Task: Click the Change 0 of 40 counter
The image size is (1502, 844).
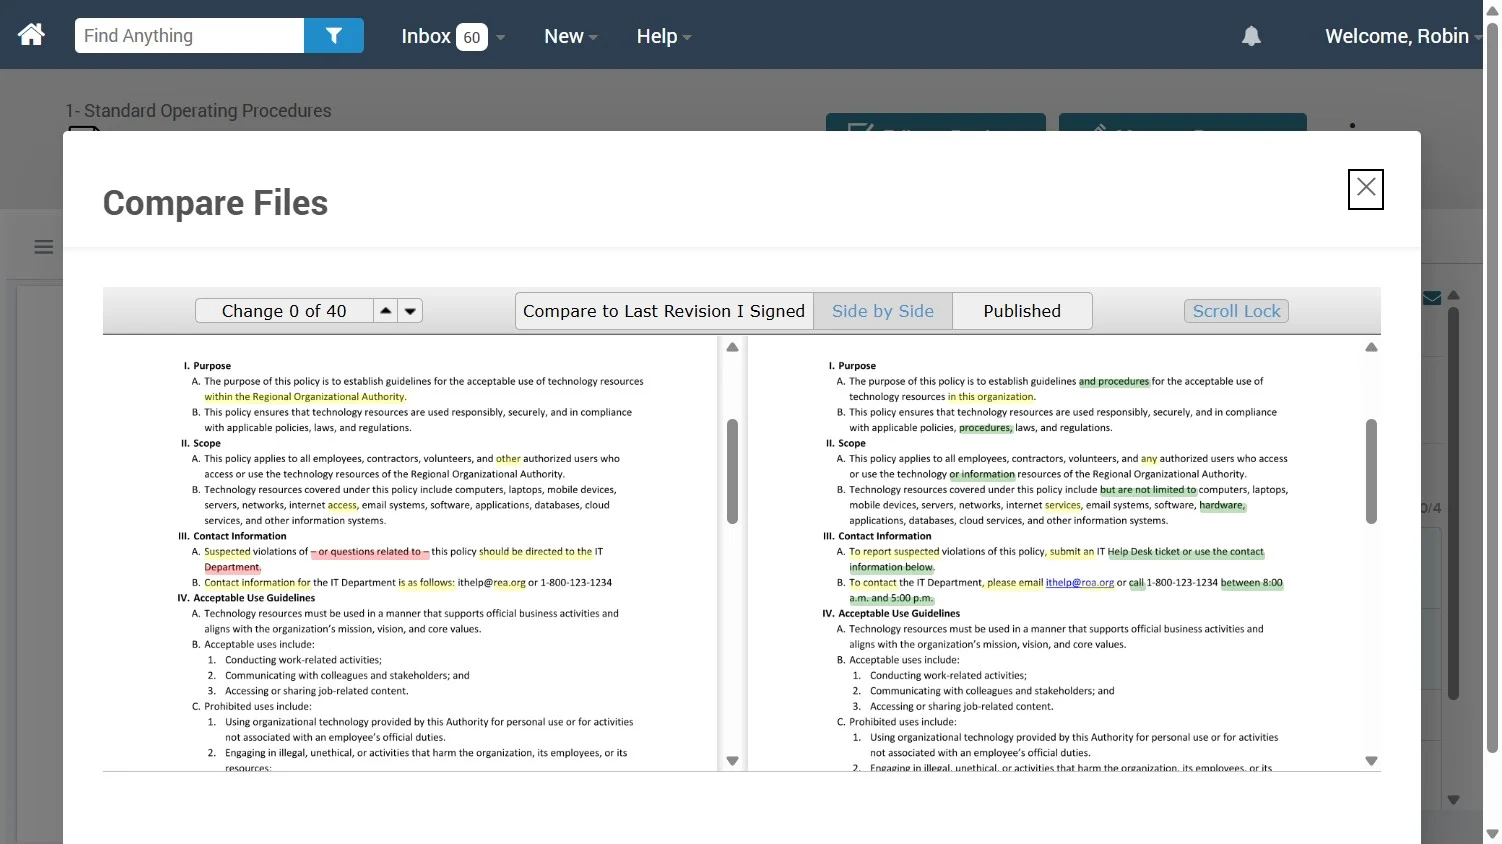Action: [284, 311]
